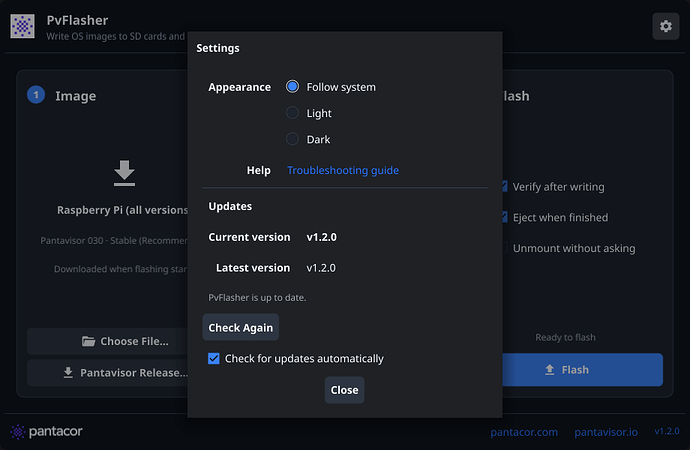This screenshot has height=450, width=690.
Task: Click the 'Ready to flash' status text
Action: click(x=565, y=337)
